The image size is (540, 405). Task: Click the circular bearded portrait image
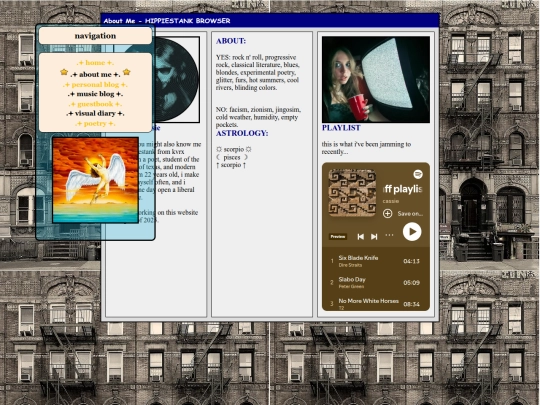176,80
